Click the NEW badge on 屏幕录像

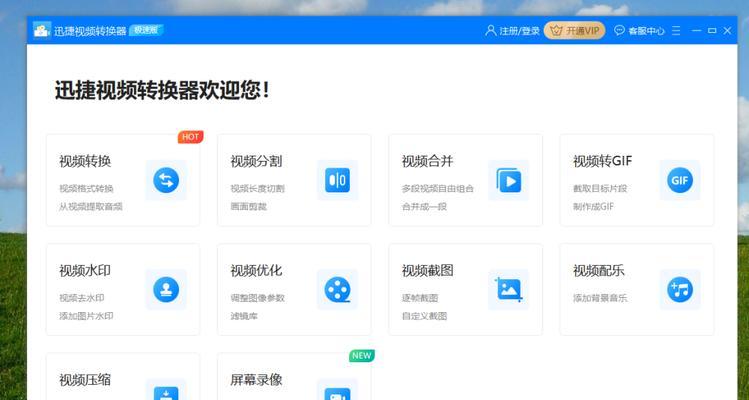362,356
